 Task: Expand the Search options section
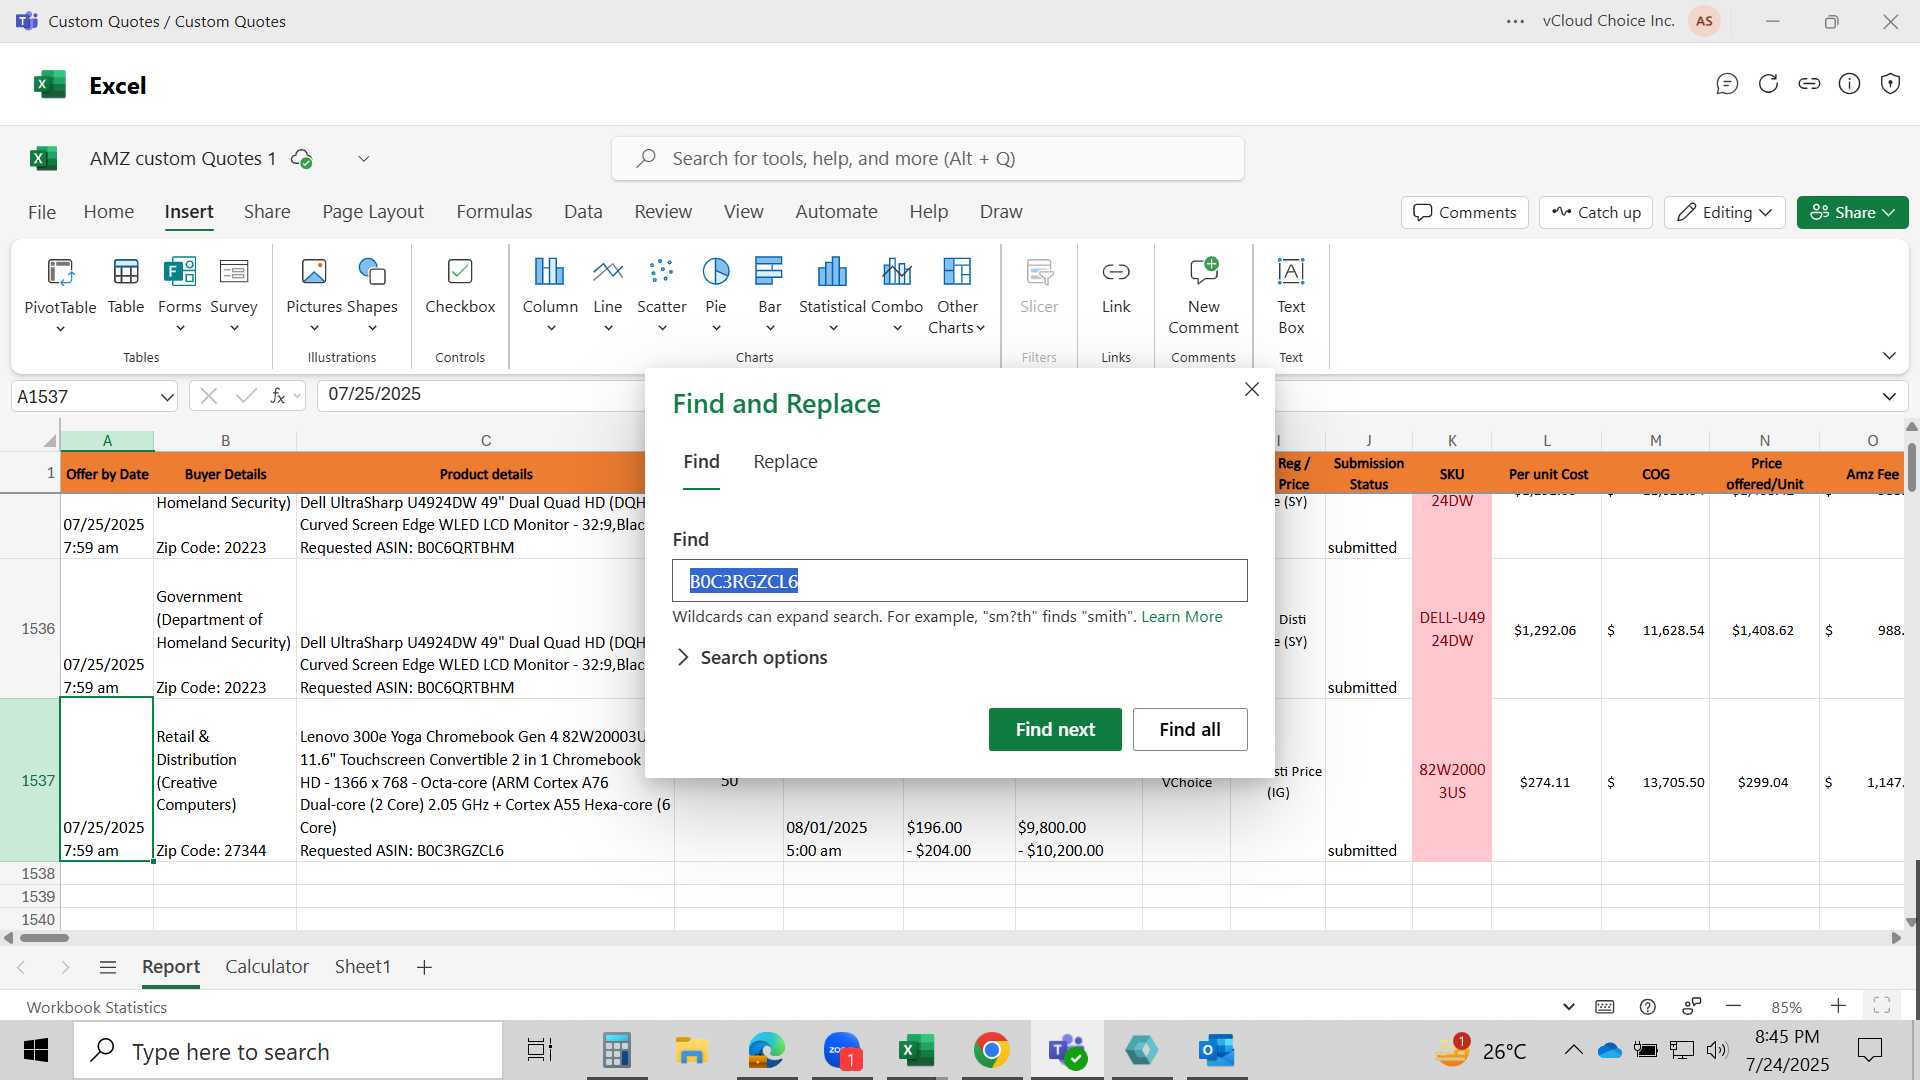(752, 657)
